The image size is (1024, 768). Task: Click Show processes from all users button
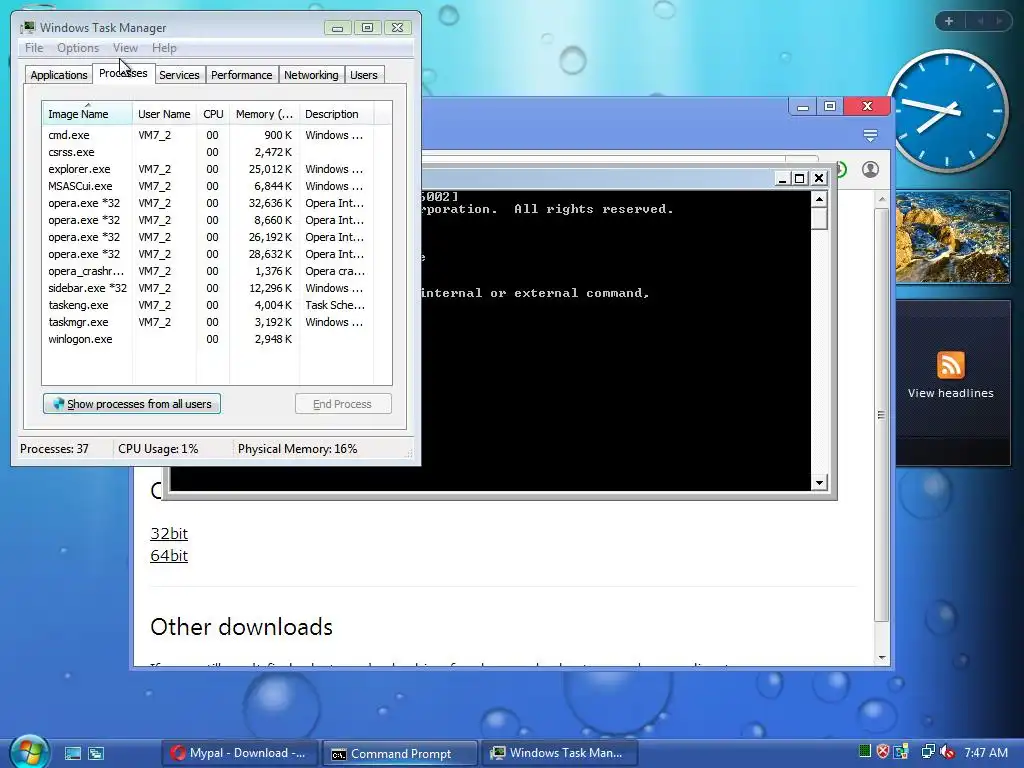pos(132,404)
